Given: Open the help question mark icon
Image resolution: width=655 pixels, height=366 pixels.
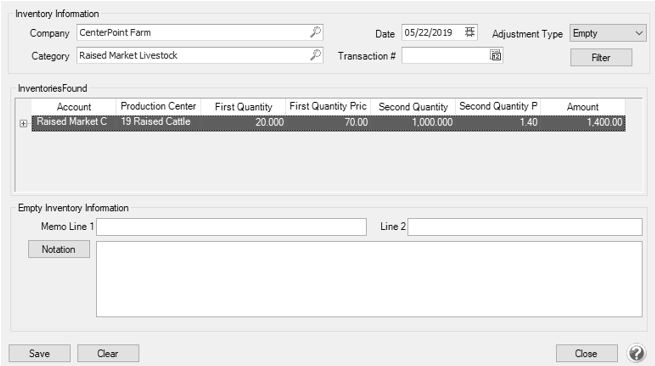Looking at the screenshot, I should [637, 353].
